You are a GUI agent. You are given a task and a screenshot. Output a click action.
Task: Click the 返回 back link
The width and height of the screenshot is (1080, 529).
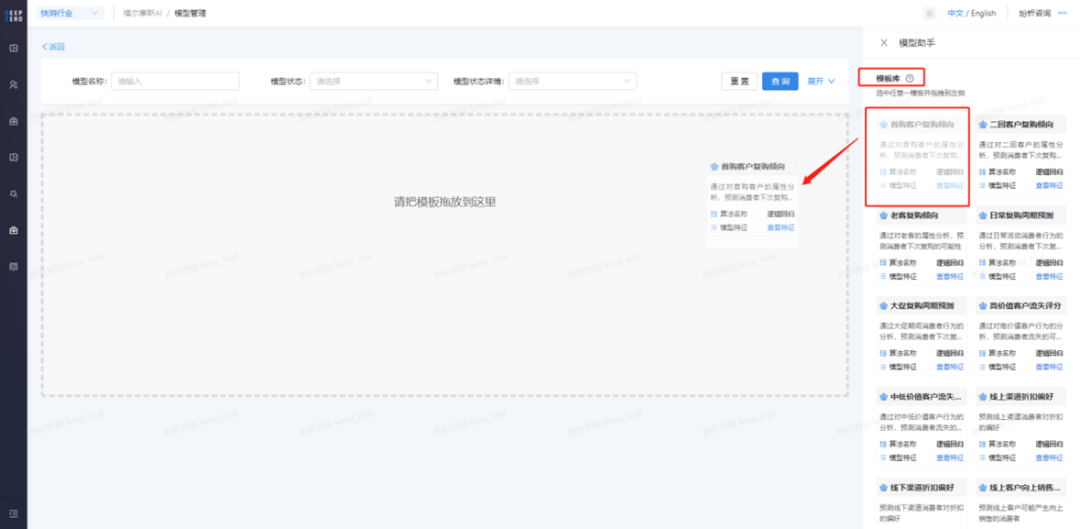click(x=53, y=47)
